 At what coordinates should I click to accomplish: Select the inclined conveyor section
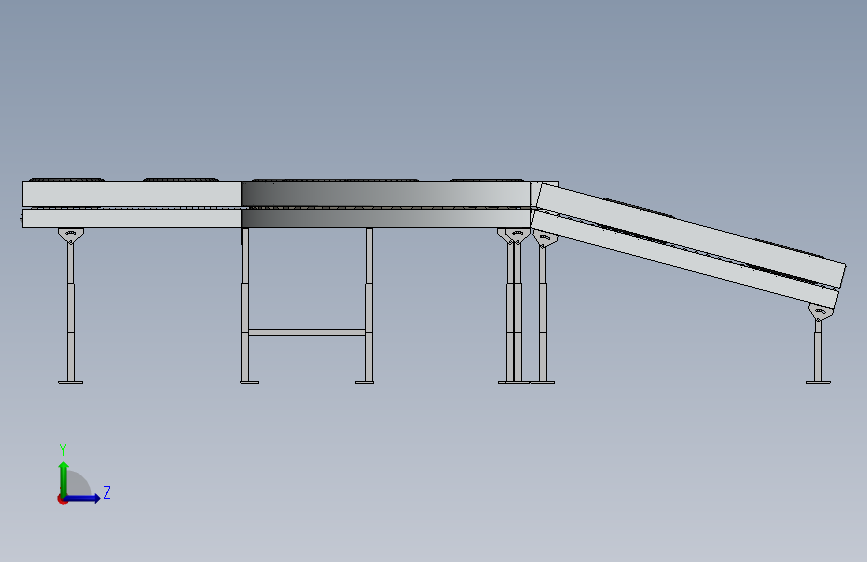(x=688, y=244)
